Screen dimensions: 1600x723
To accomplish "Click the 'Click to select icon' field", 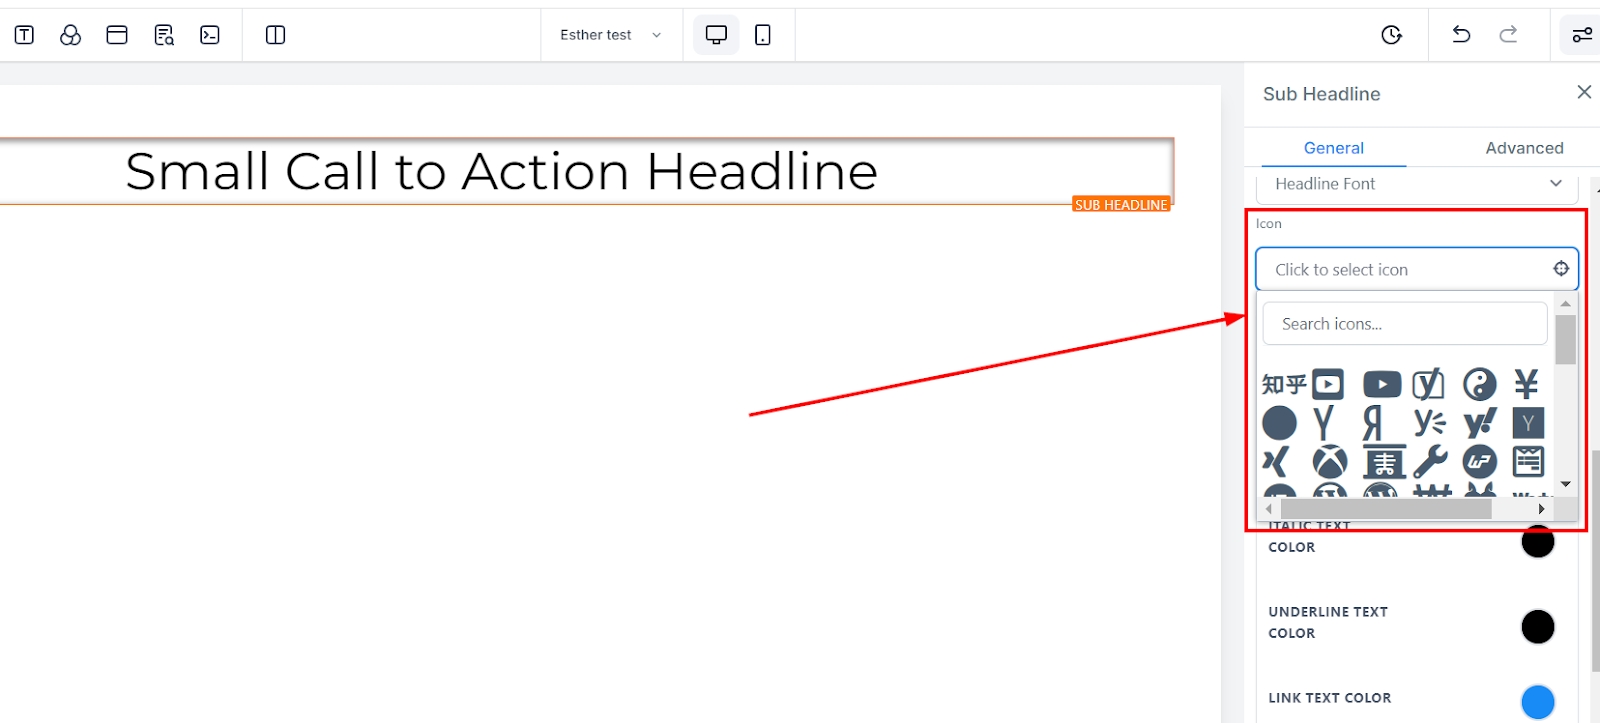I will (x=1417, y=269).
